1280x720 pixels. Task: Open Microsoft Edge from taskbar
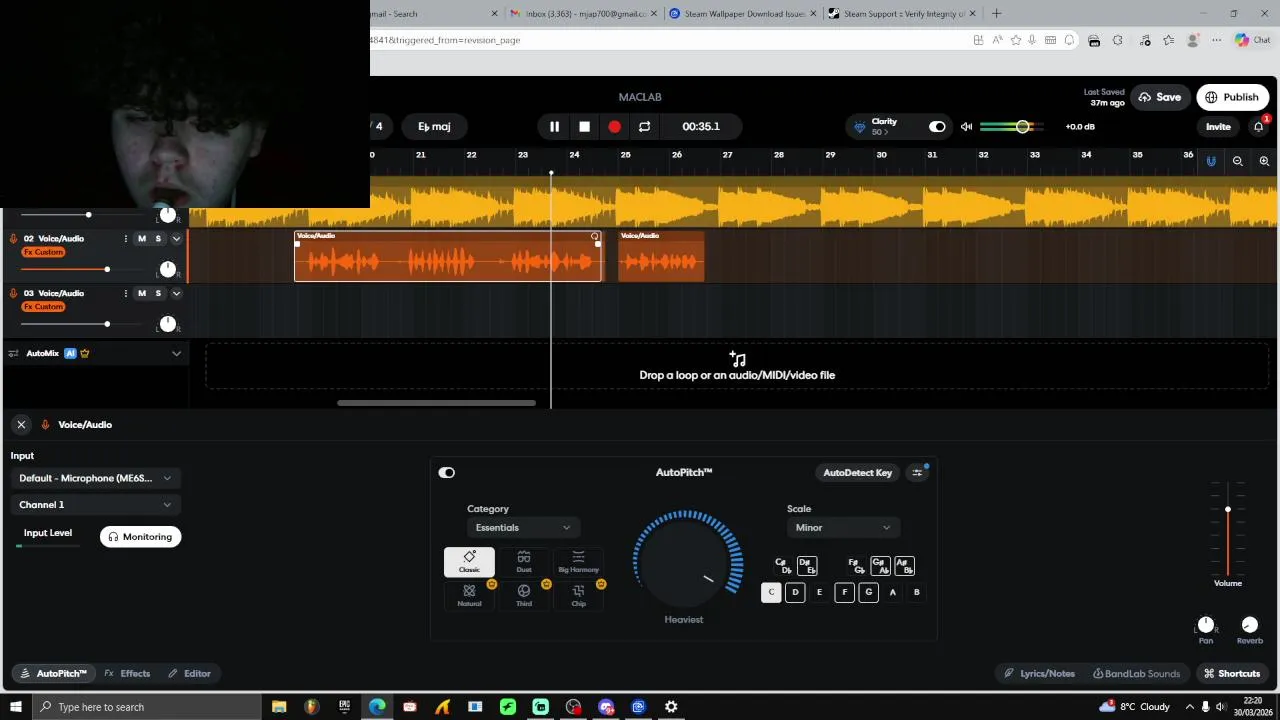pyautogui.click(x=377, y=707)
